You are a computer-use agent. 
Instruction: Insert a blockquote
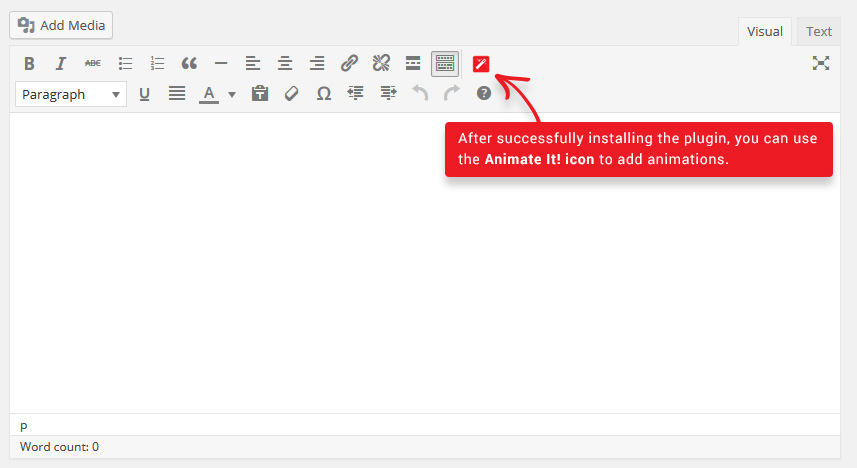coord(189,64)
